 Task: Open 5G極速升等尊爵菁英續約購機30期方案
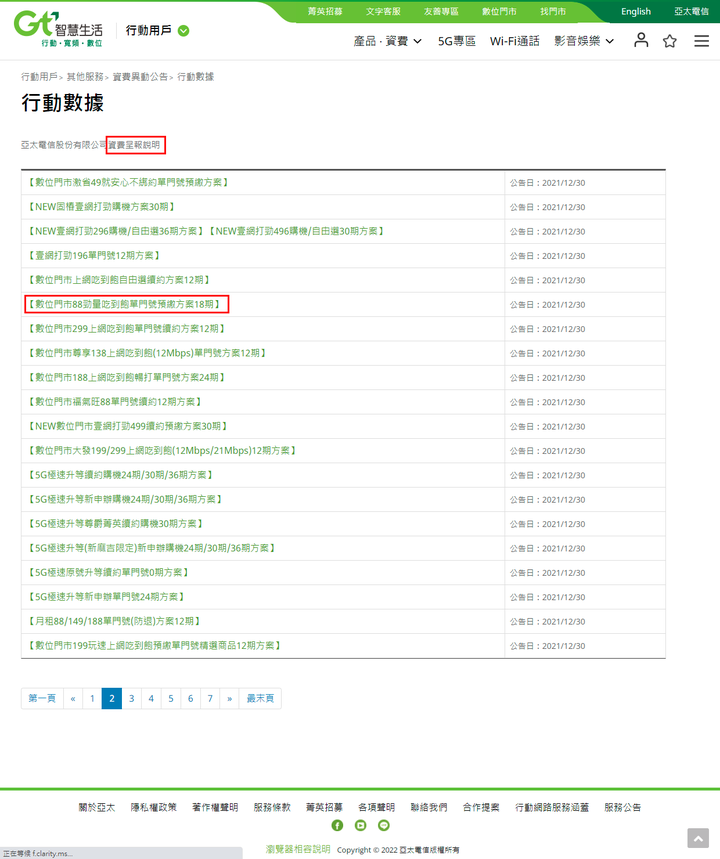click(x=116, y=524)
